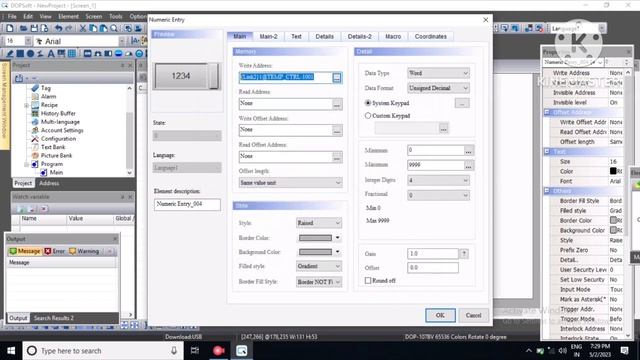Open the Filled style Gradient dropdown
The image size is (640, 360).
319,266
